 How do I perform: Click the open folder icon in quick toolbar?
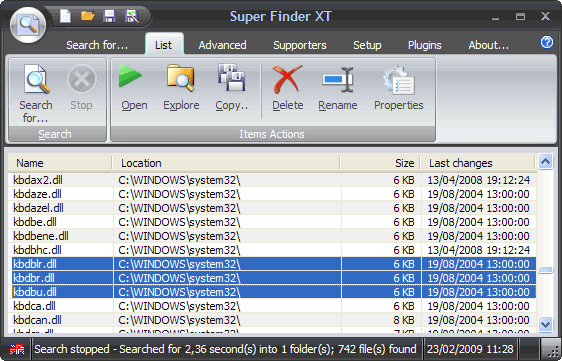(87, 16)
